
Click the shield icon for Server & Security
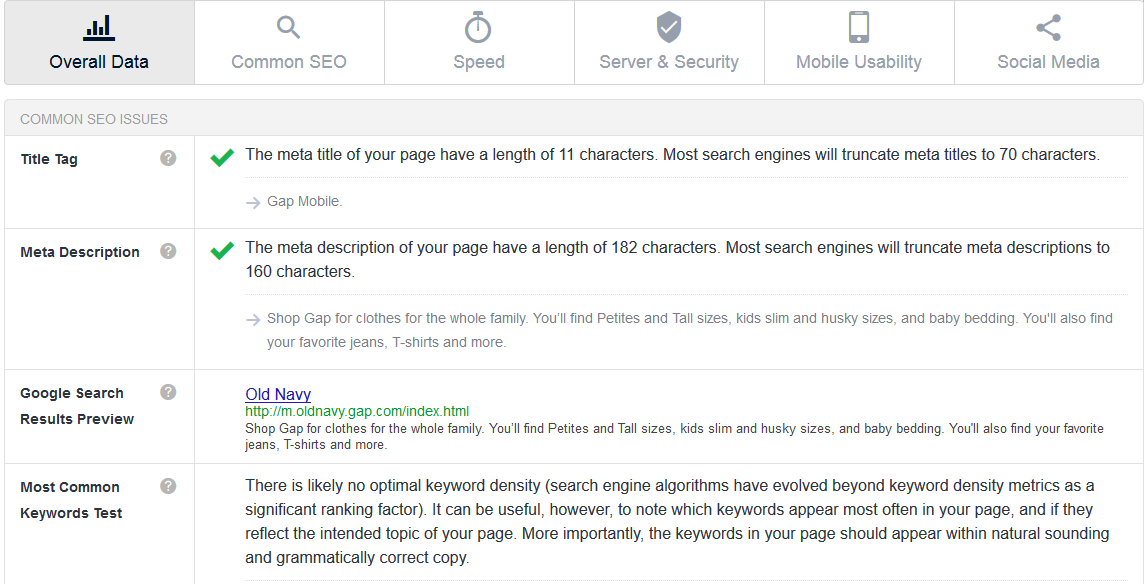668,28
